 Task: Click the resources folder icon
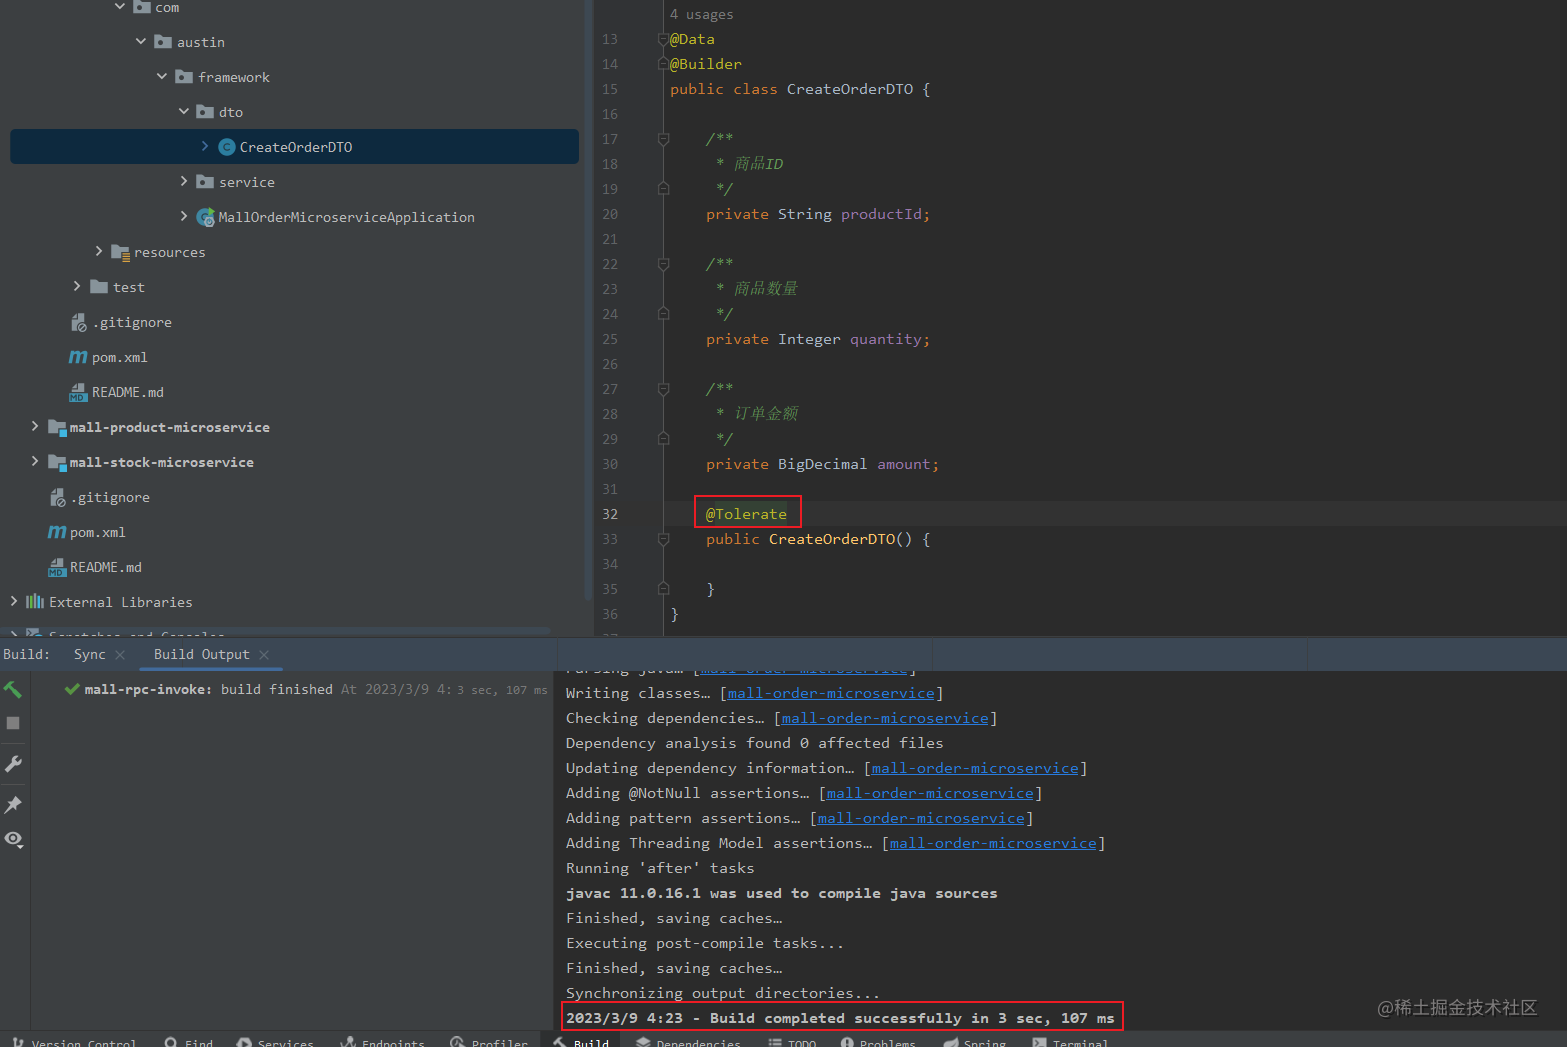coord(121,252)
